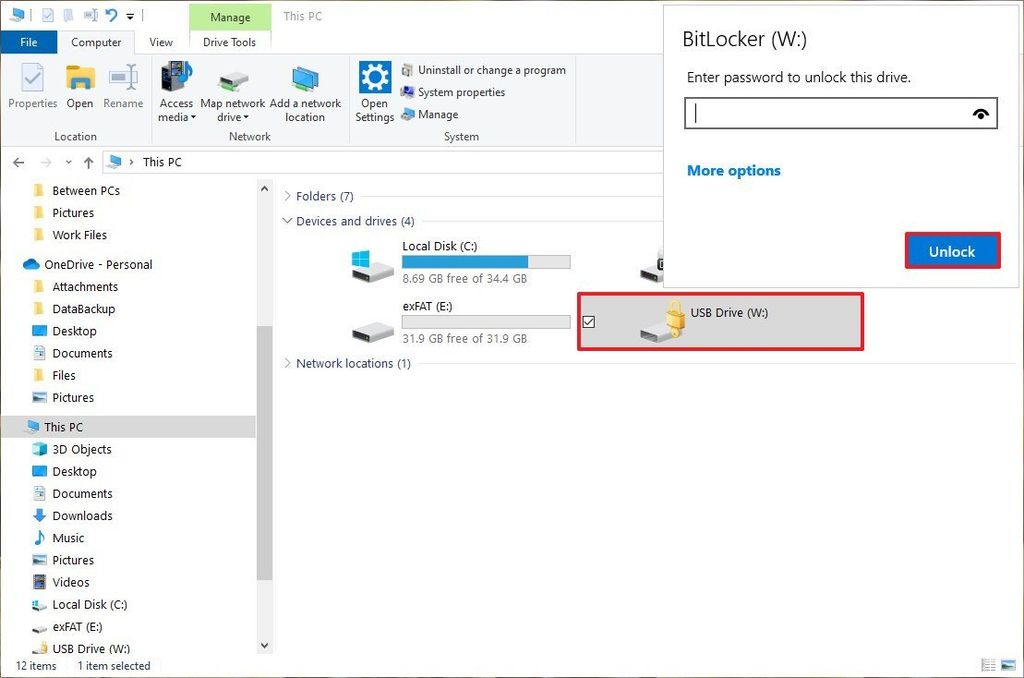Open System properties from the ribbon
Viewport: 1024px width, 678px height.
point(406,92)
